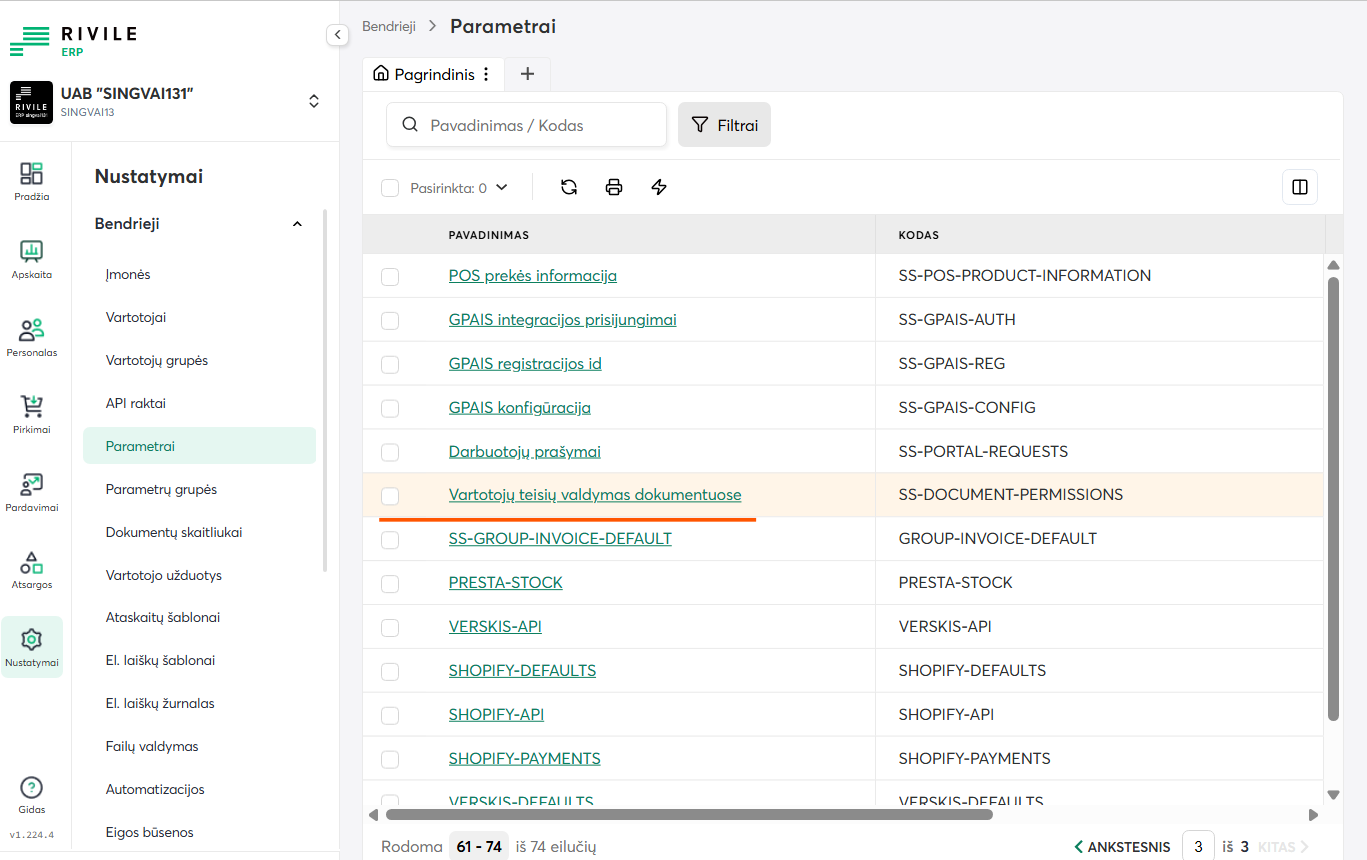Tick checkbox for POS prekės informacija
1367x860 pixels.
coord(390,277)
